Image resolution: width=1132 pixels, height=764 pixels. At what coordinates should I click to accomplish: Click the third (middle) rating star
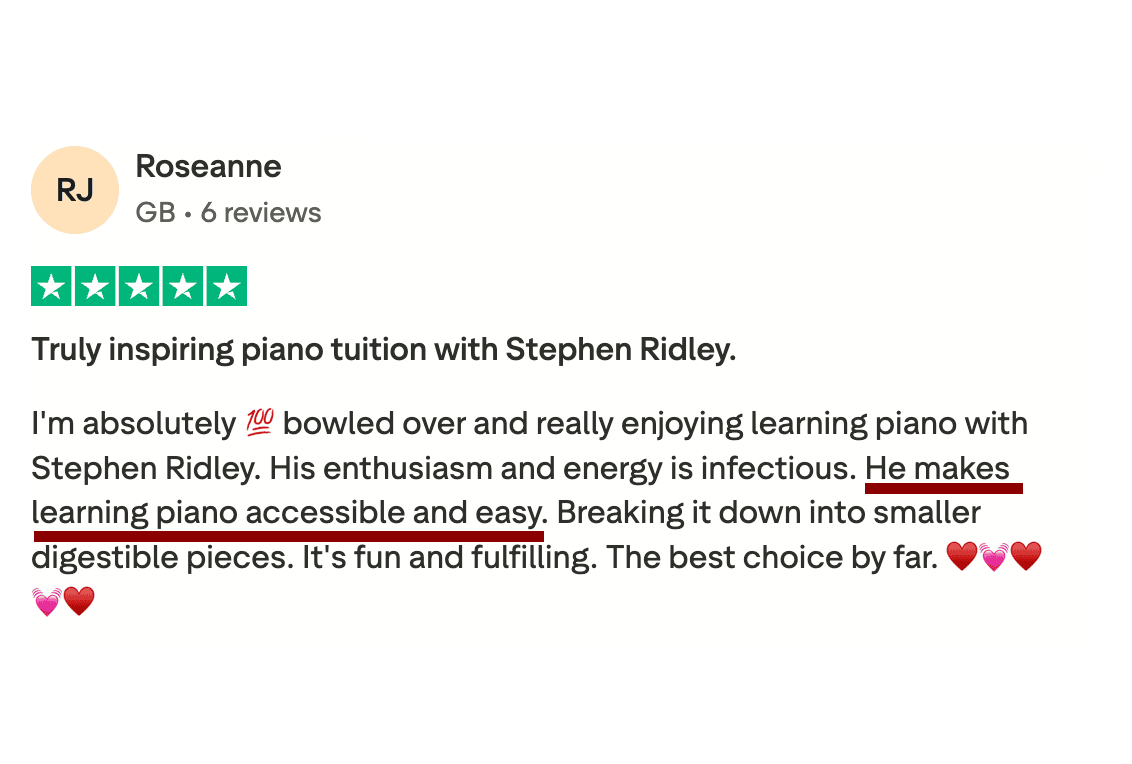pyautogui.click(x=139, y=287)
